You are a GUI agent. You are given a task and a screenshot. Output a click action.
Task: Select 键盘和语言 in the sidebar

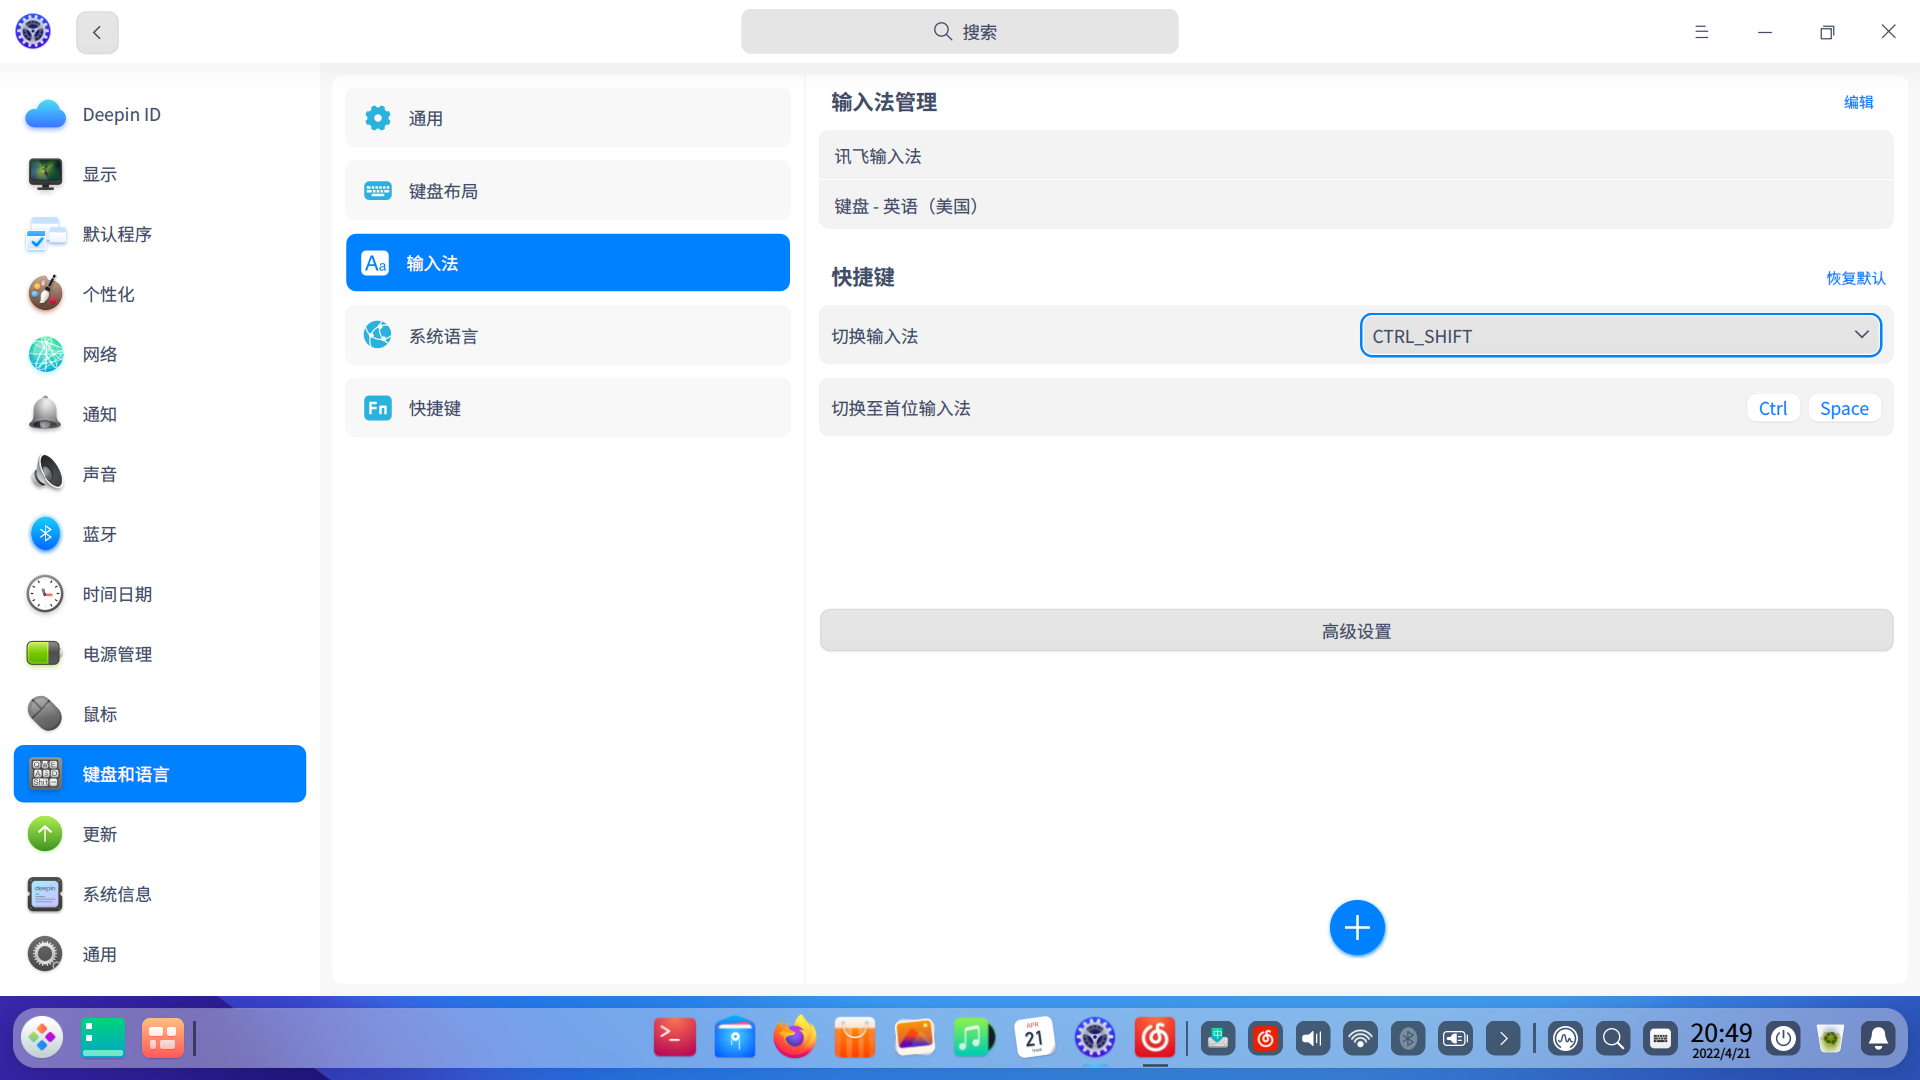click(126, 773)
